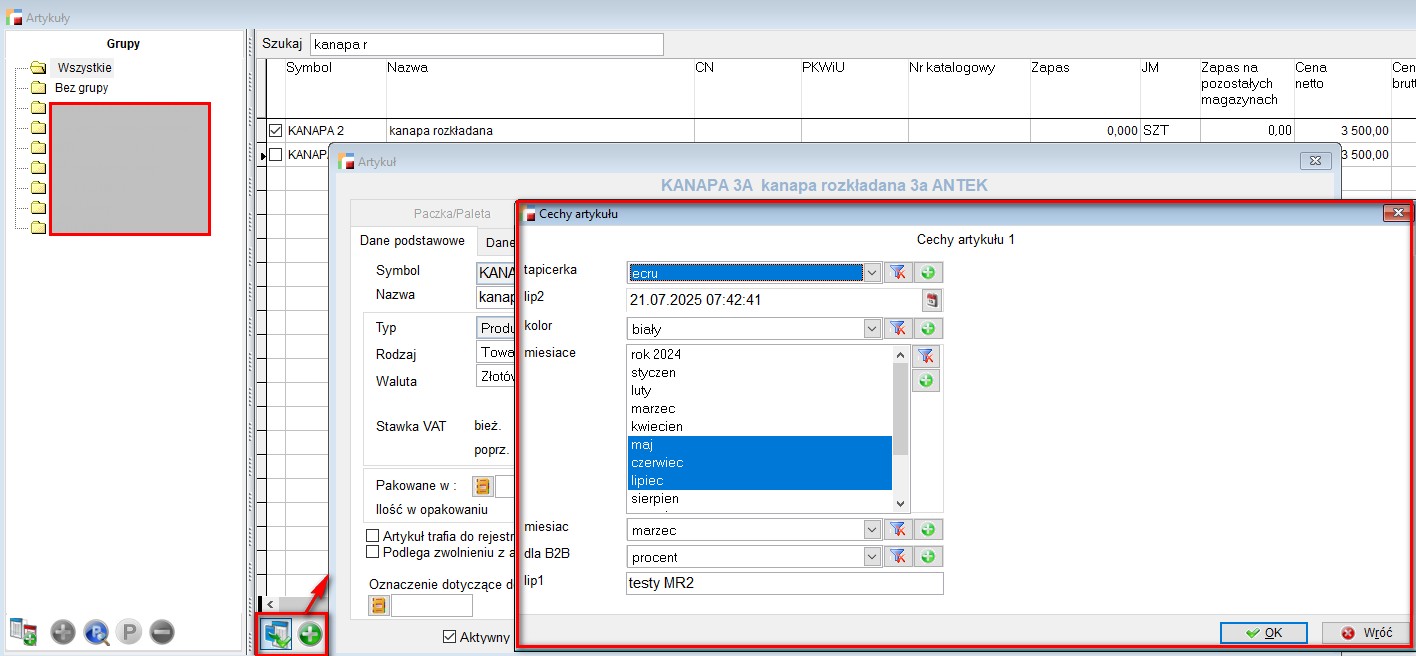The height and width of the screenshot is (656, 1416).
Task: Switch to Dane podstawowe tab
Action: coord(413,241)
